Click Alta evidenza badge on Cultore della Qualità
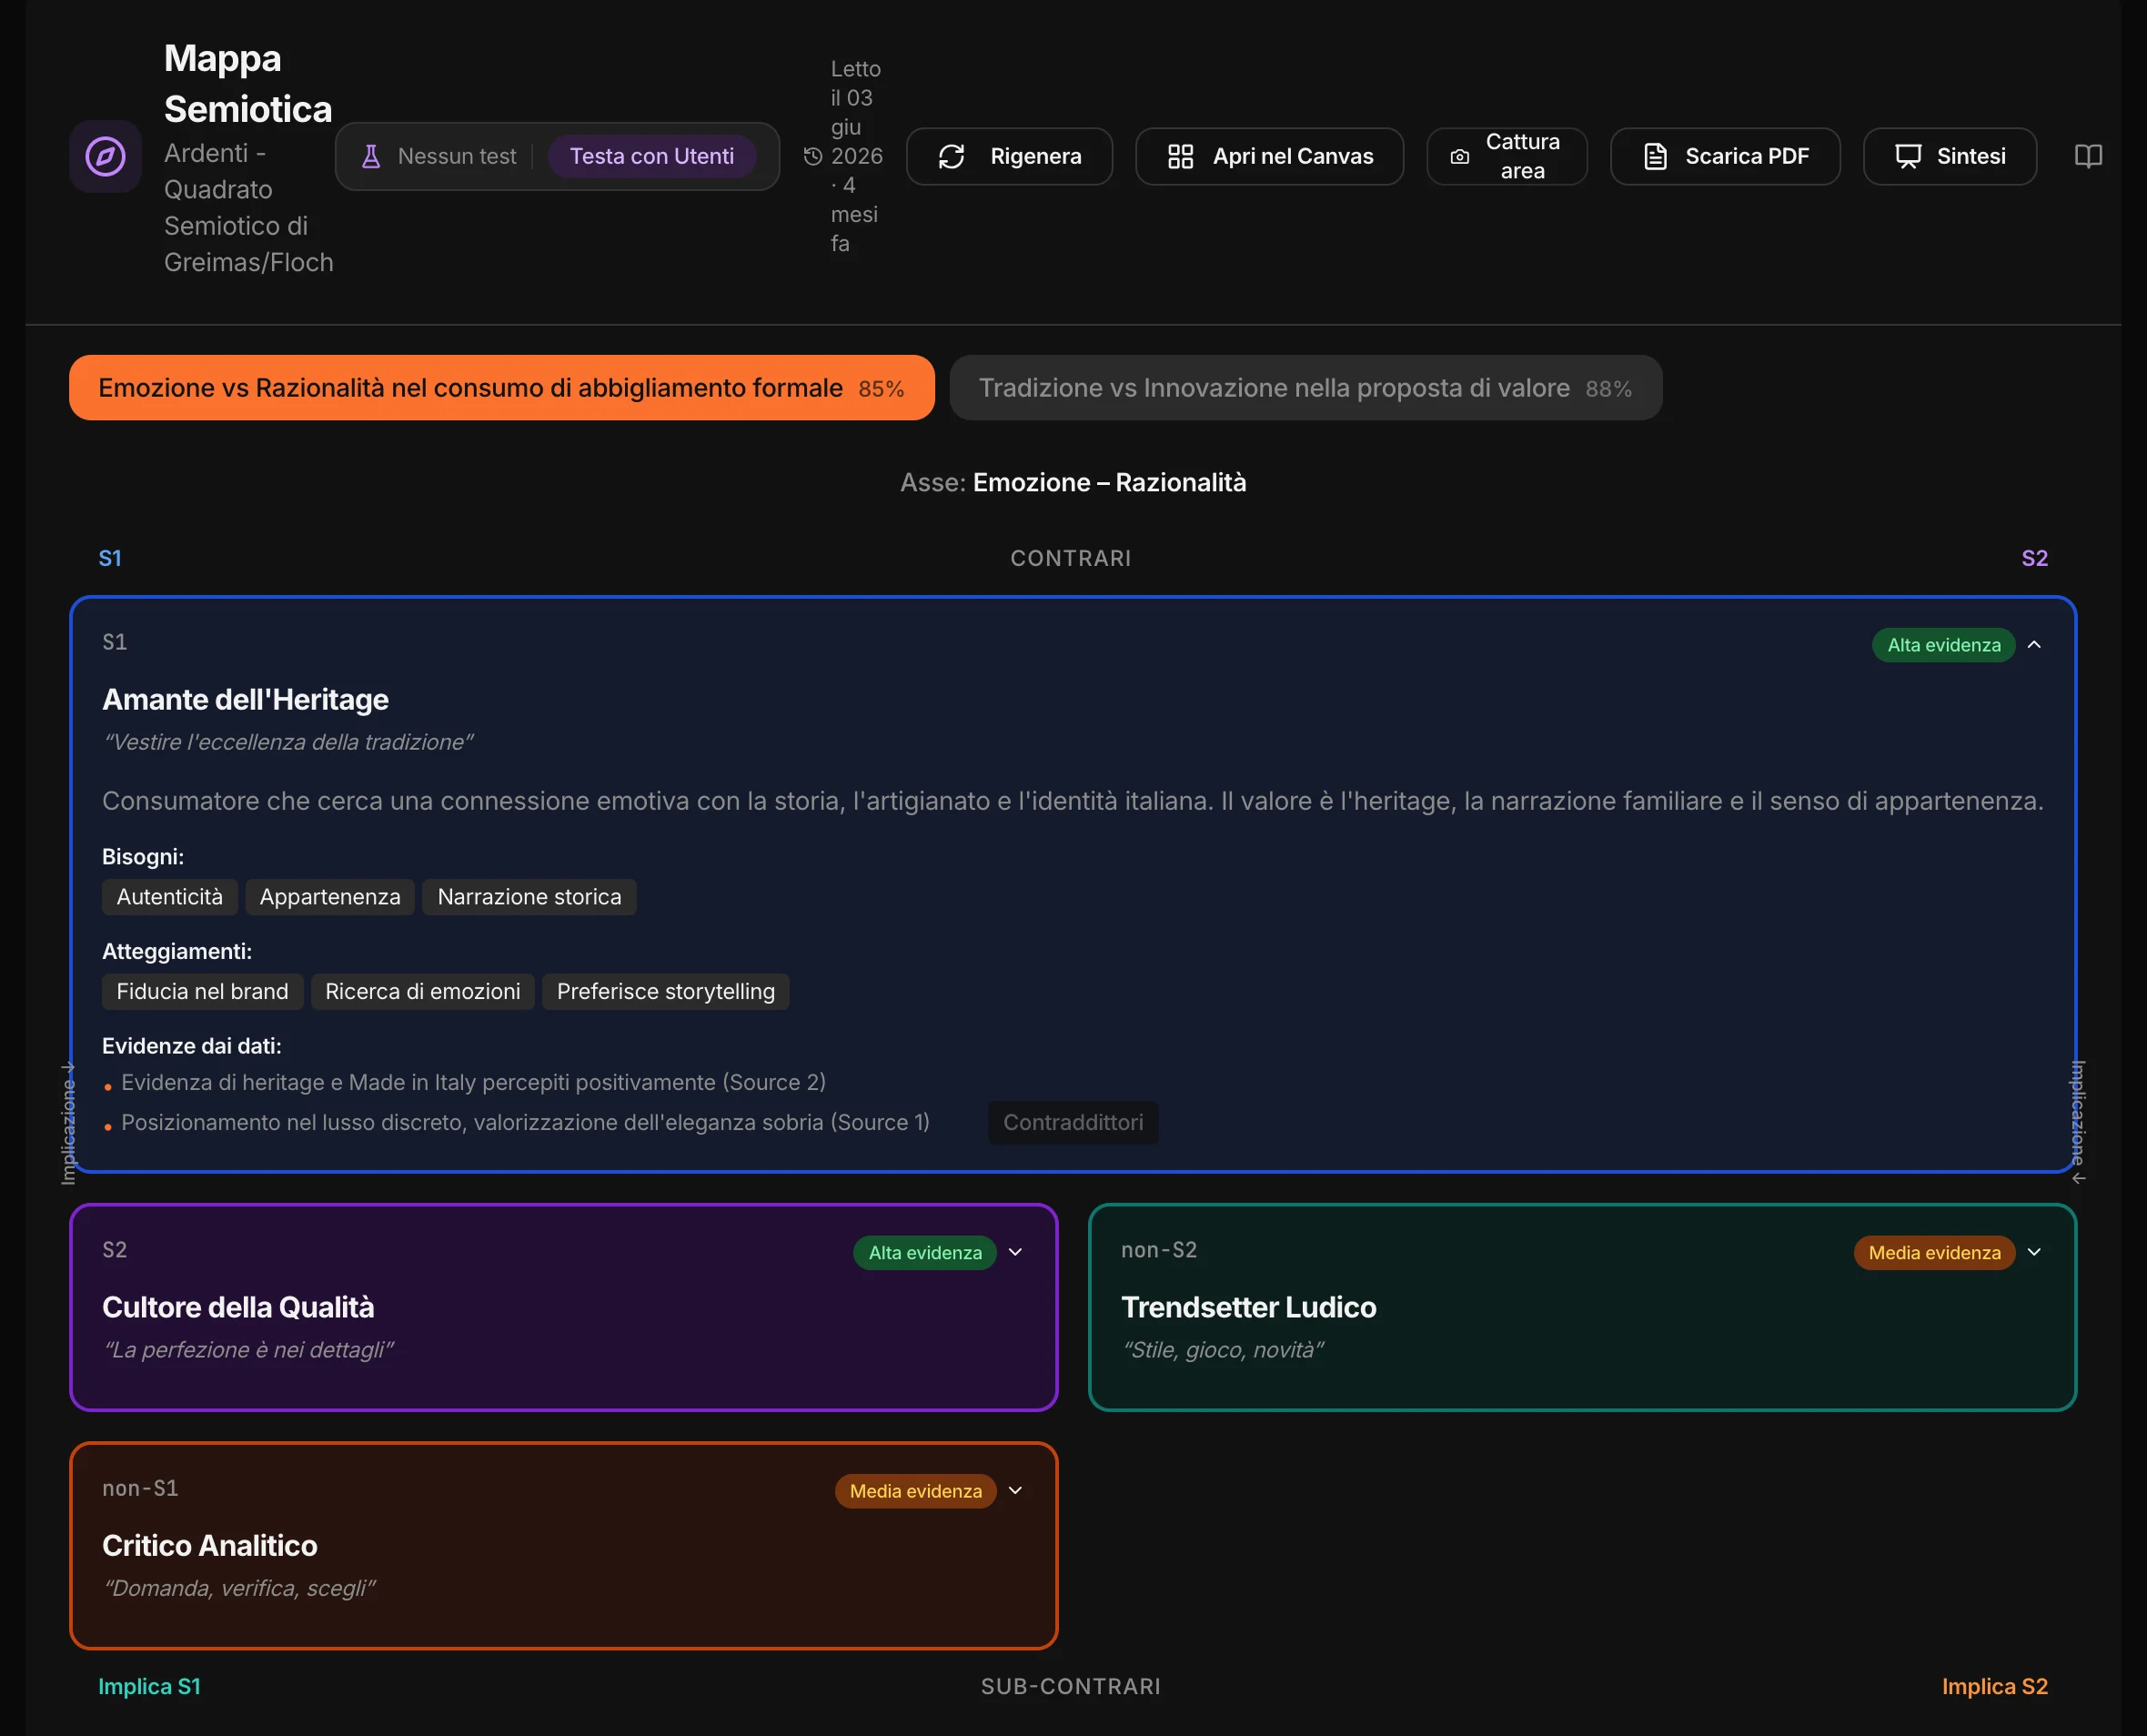 pos(925,1253)
